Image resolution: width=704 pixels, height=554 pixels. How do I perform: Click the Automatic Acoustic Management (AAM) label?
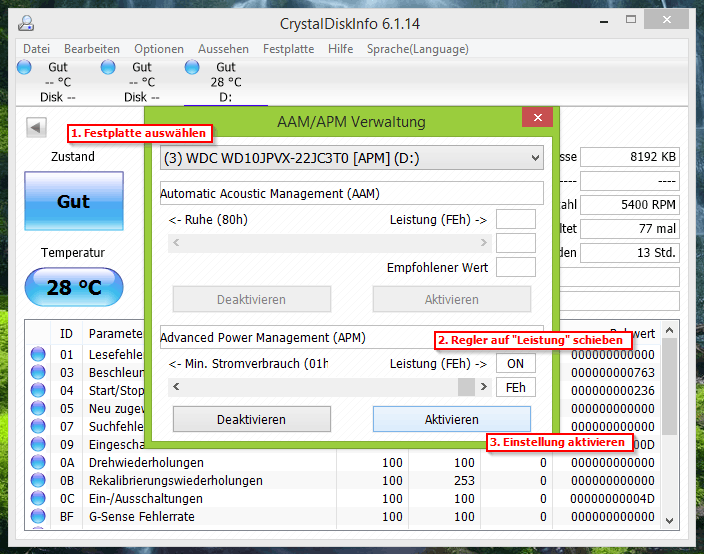270,193
